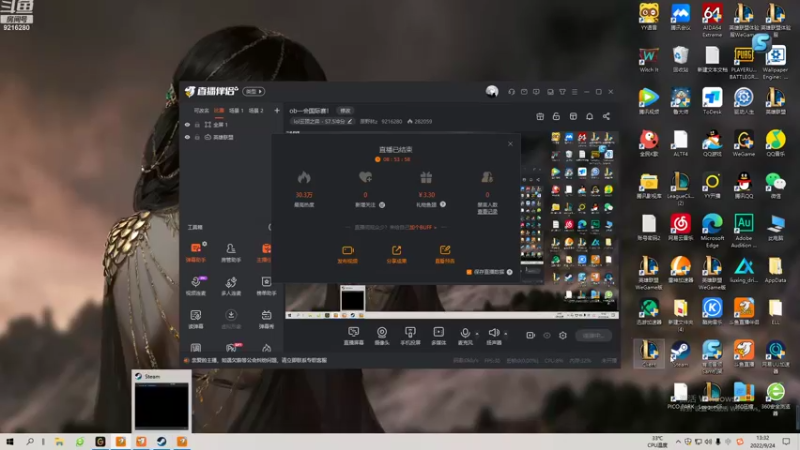This screenshot has width=800, height=450.
Task: Toggle the preview eye icon near settings gear
Action: [546, 335]
